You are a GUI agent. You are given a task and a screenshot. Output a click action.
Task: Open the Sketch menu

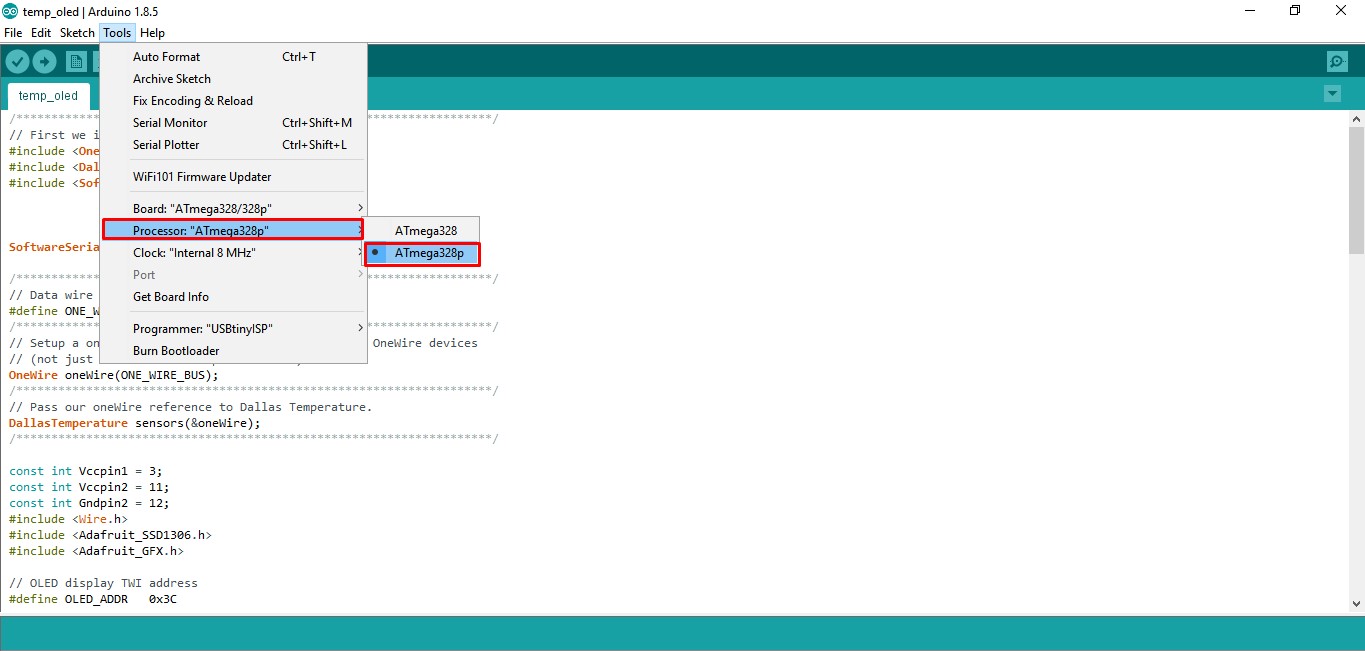pos(77,33)
